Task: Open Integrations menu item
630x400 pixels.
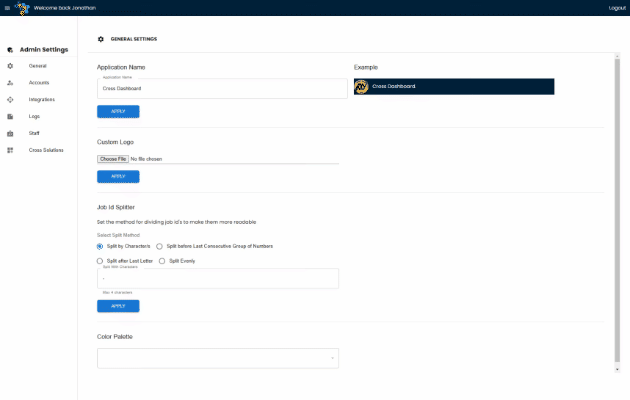Action: coord(42,100)
